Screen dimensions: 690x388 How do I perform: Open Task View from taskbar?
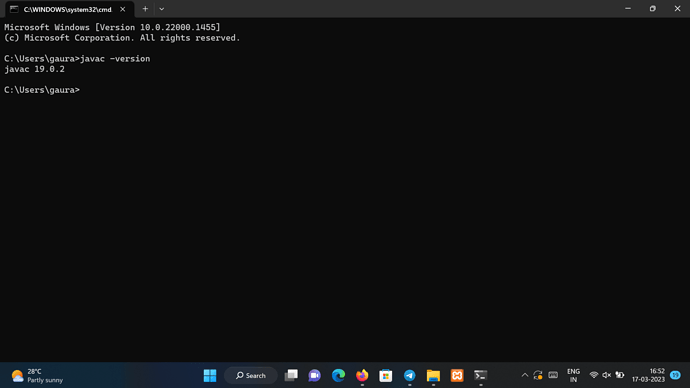tap(291, 375)
